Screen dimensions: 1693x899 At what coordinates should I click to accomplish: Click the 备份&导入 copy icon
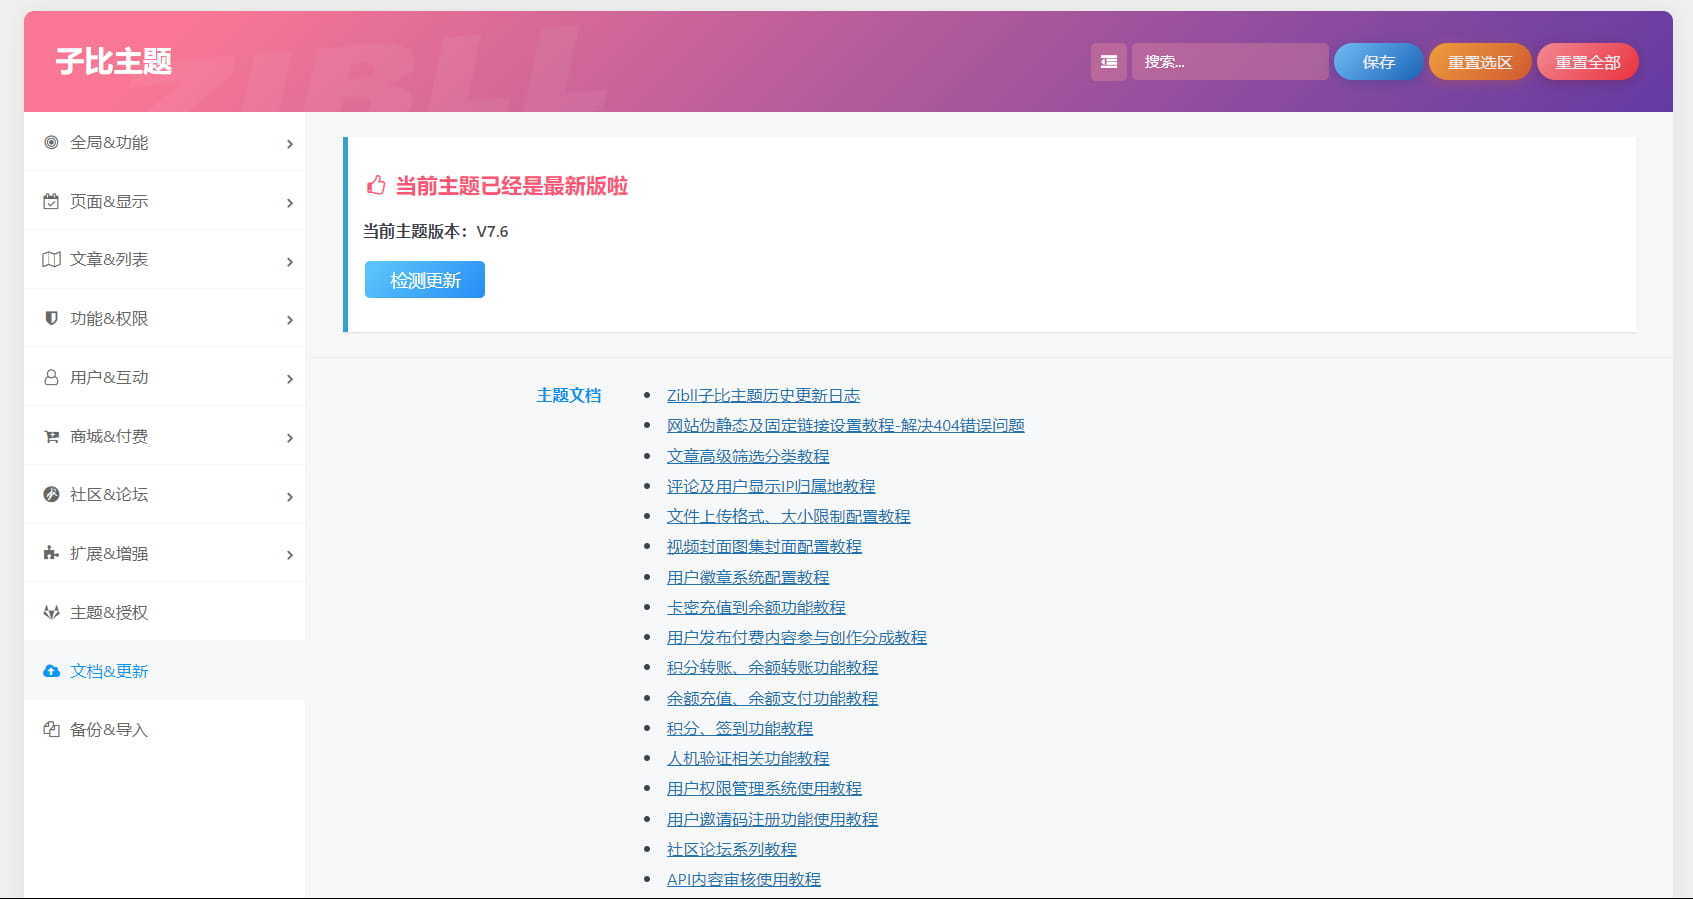click(x=51, y=729)
